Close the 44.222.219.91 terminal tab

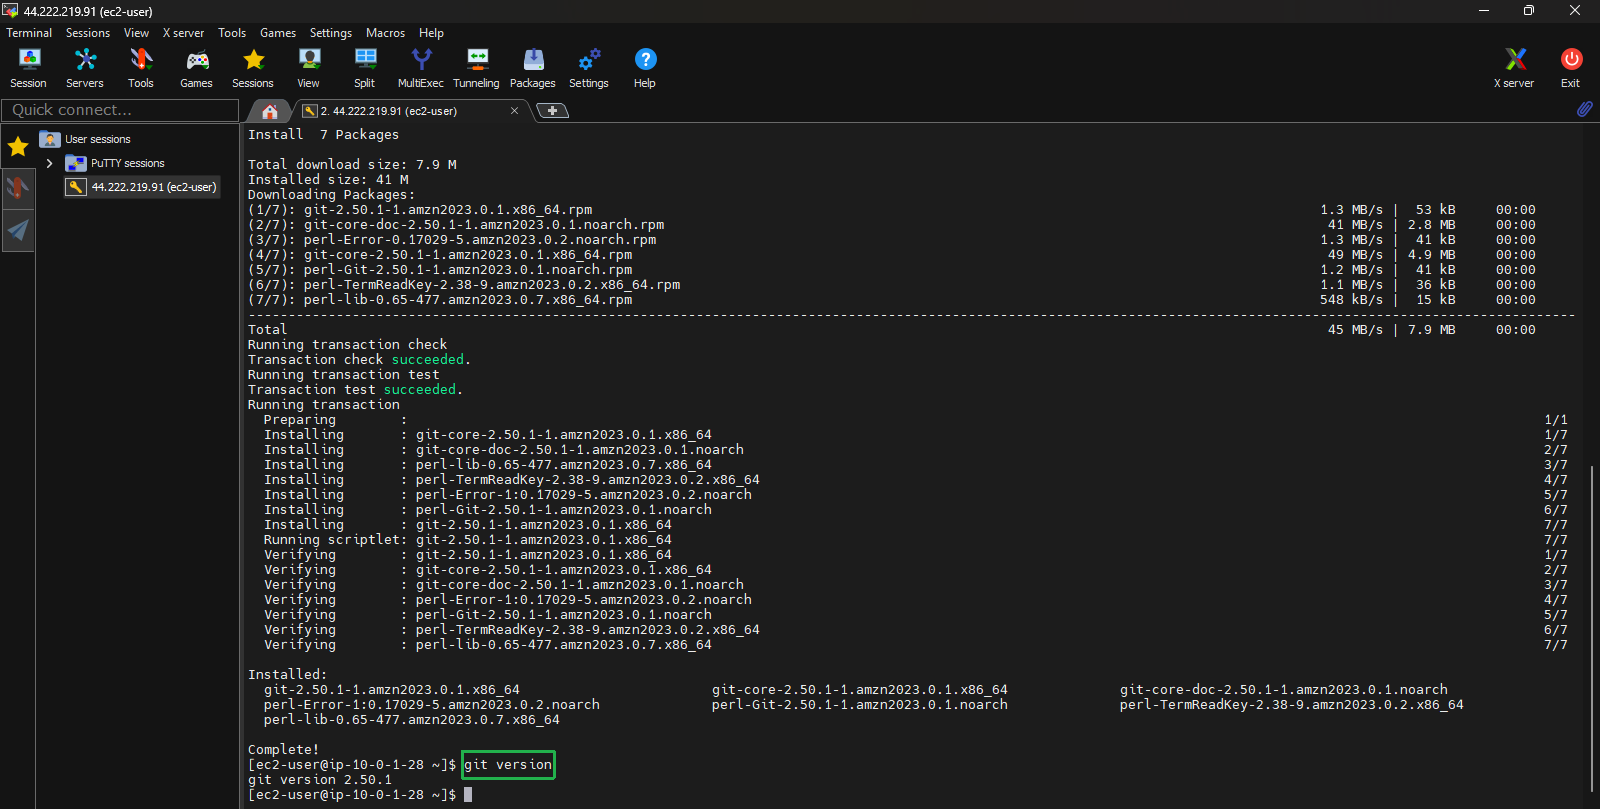point(514,111)
